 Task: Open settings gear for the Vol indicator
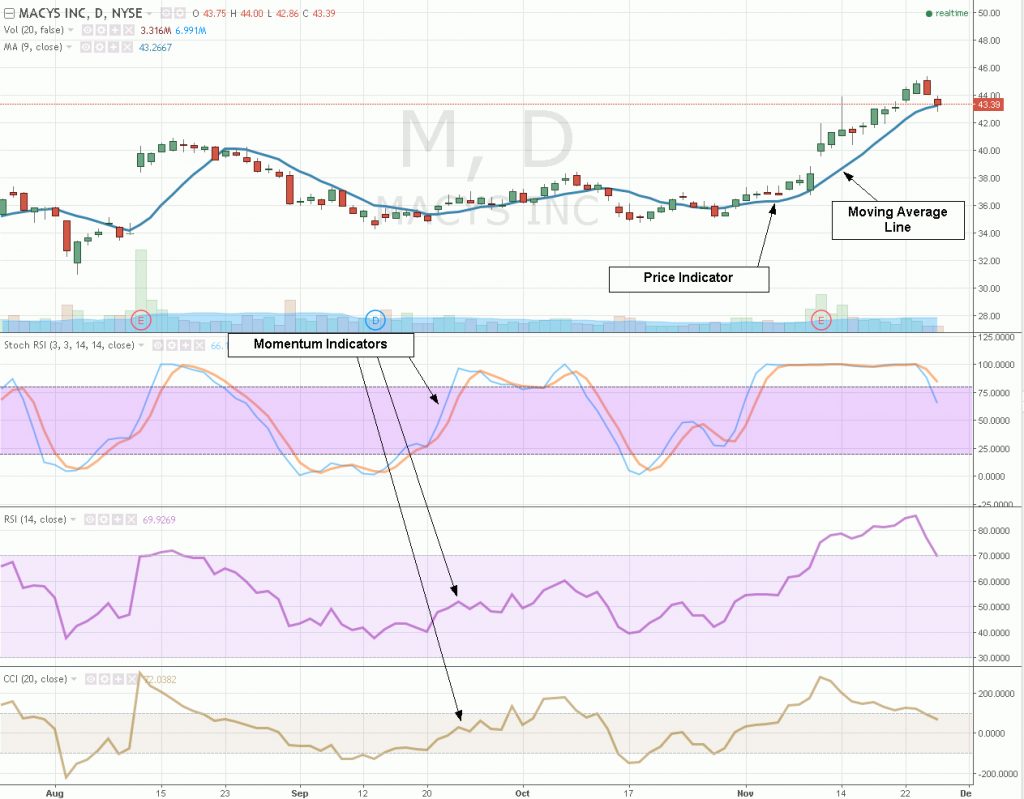(101, 30)
